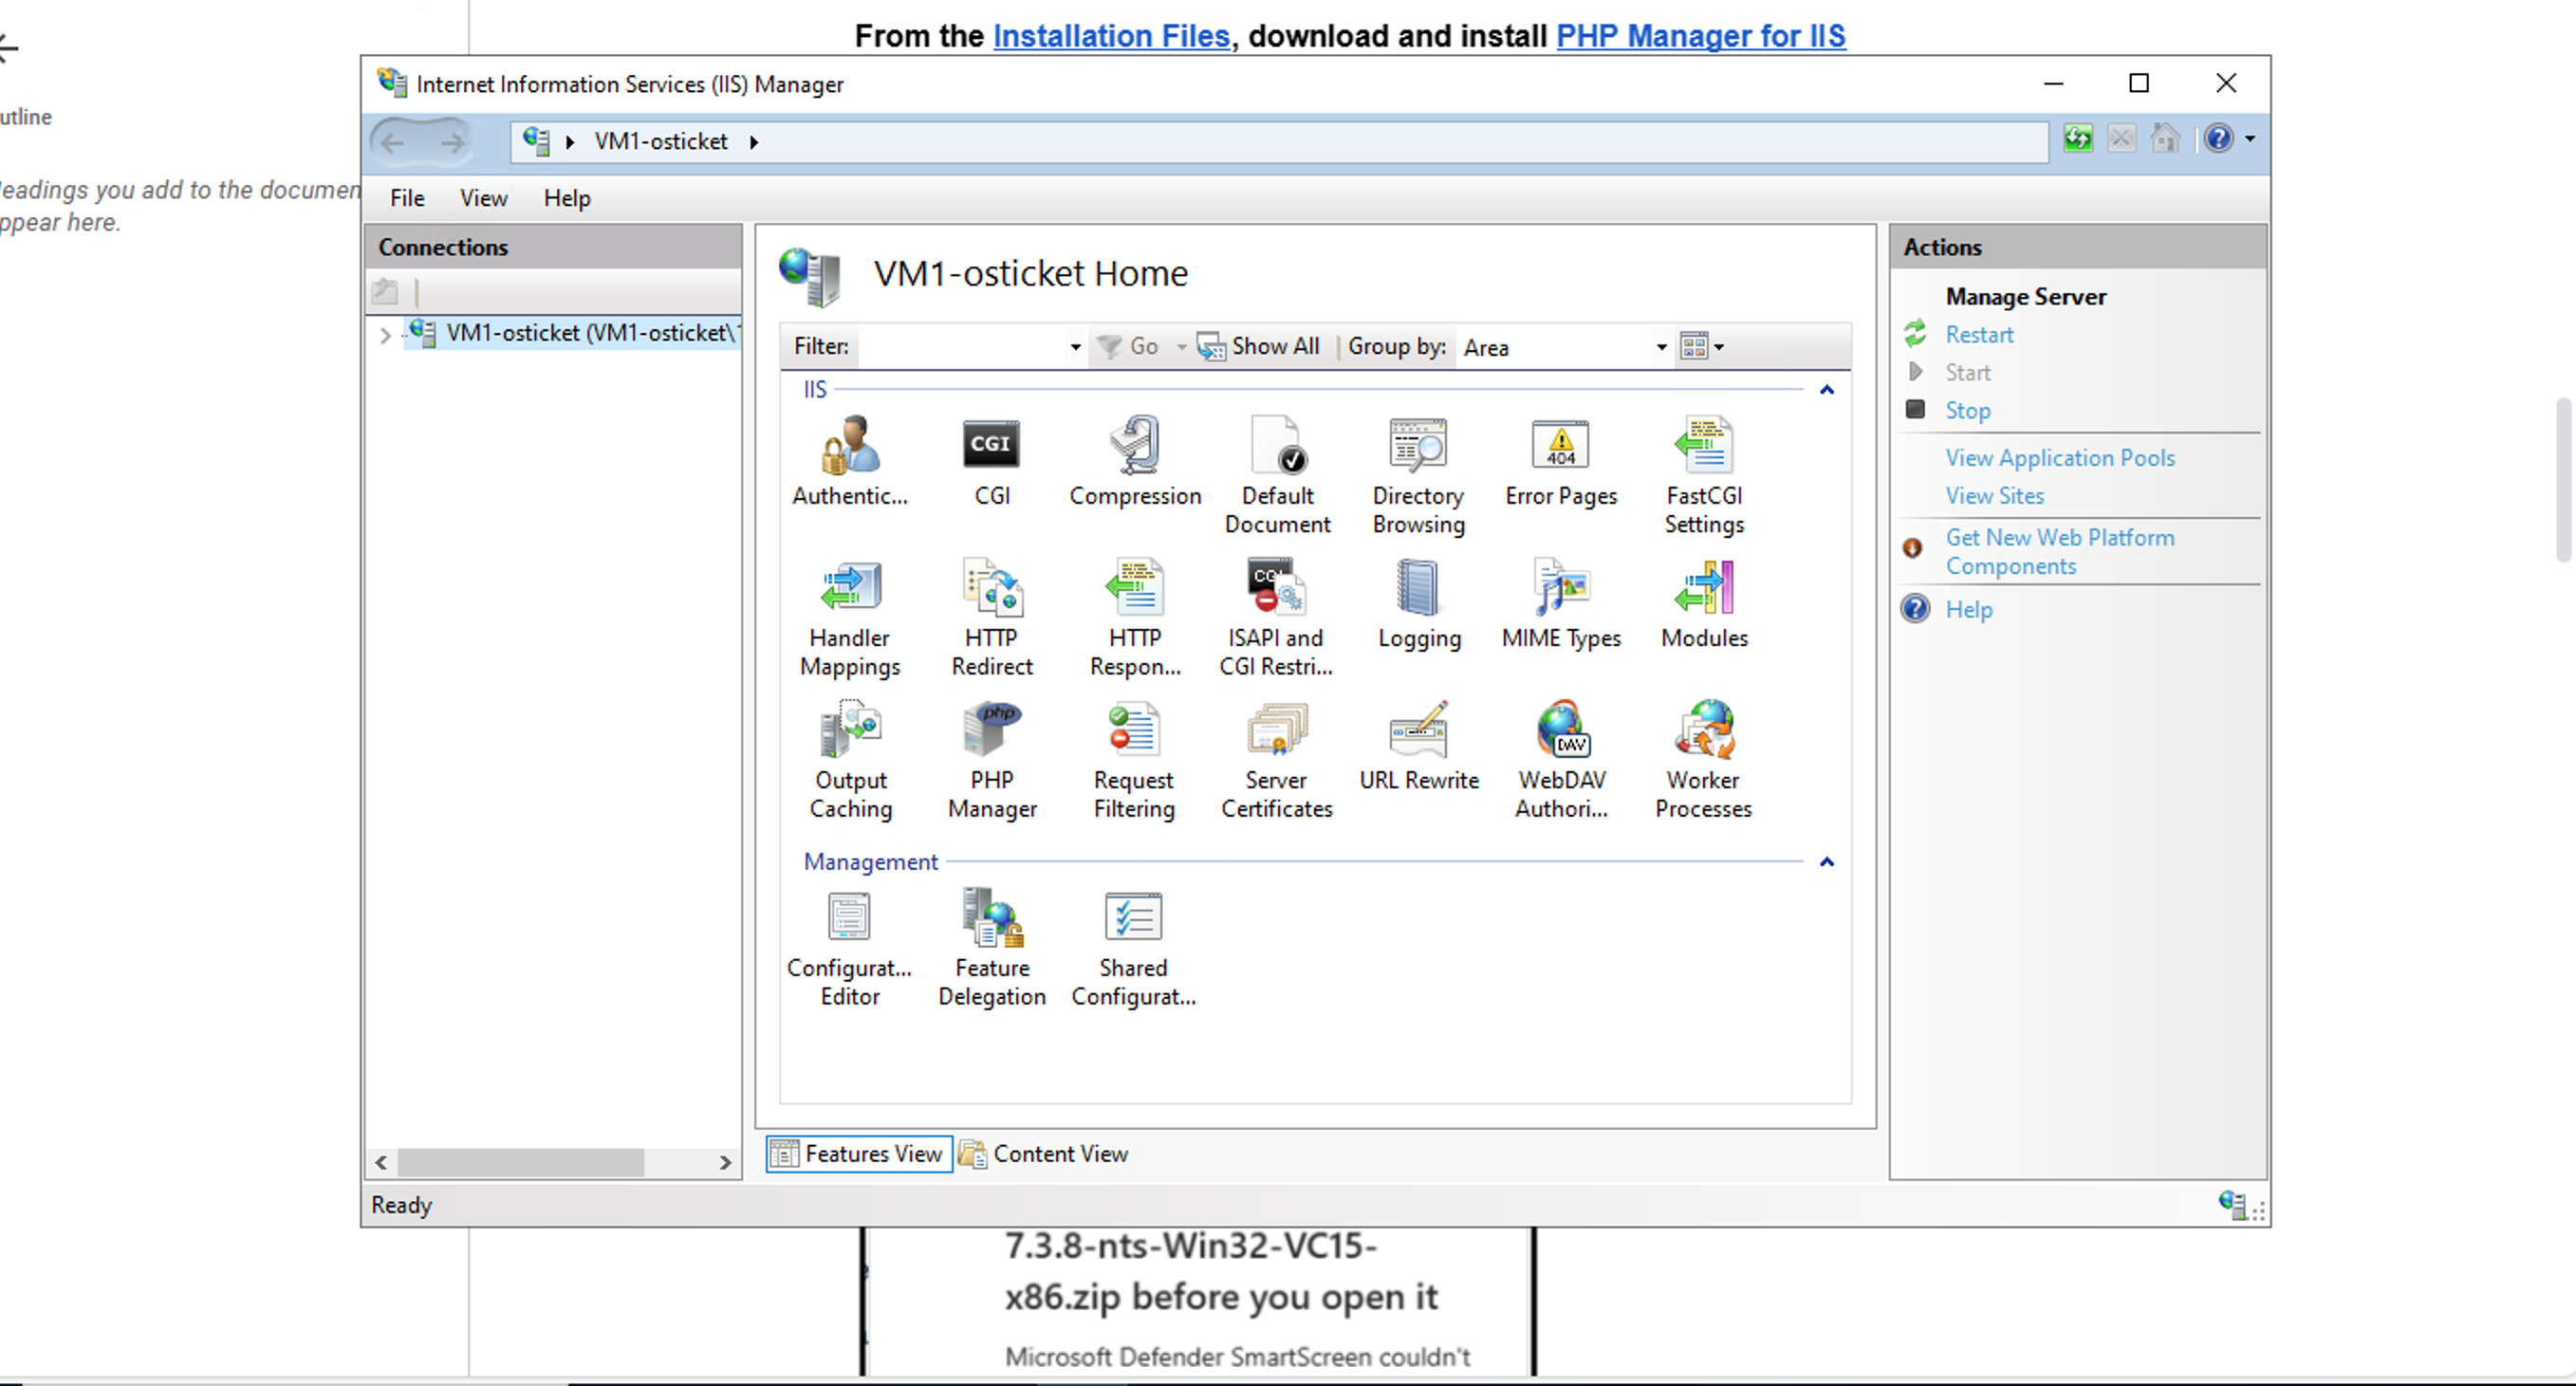Image resolution: width=2576 pixels, height=1386 pixels.
Task: Open the Server Certificates icon
Action: [1276, 731]
